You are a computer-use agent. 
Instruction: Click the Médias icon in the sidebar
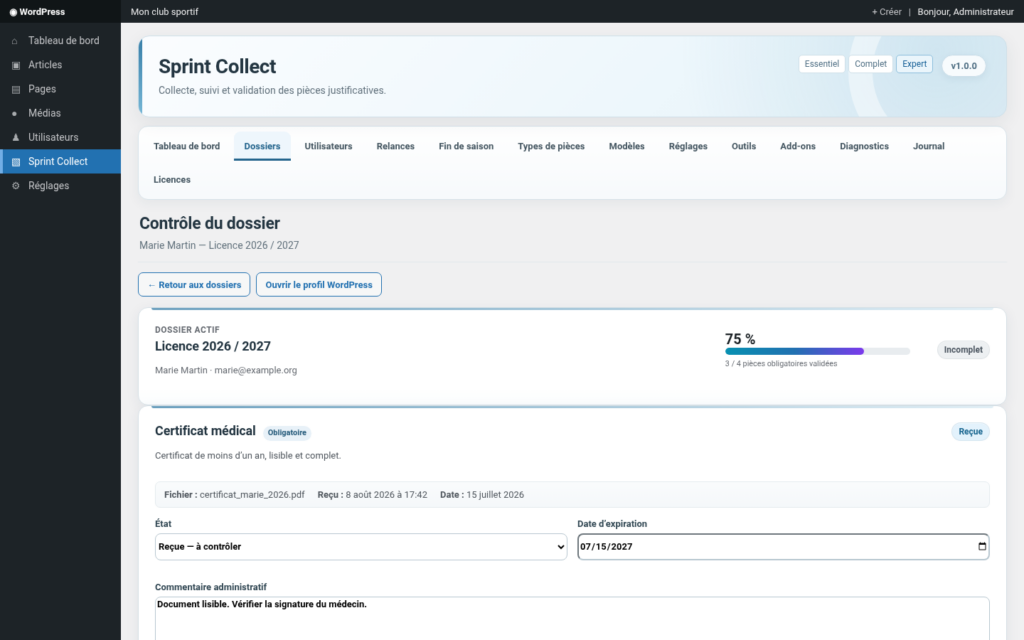tap(15, 114)
